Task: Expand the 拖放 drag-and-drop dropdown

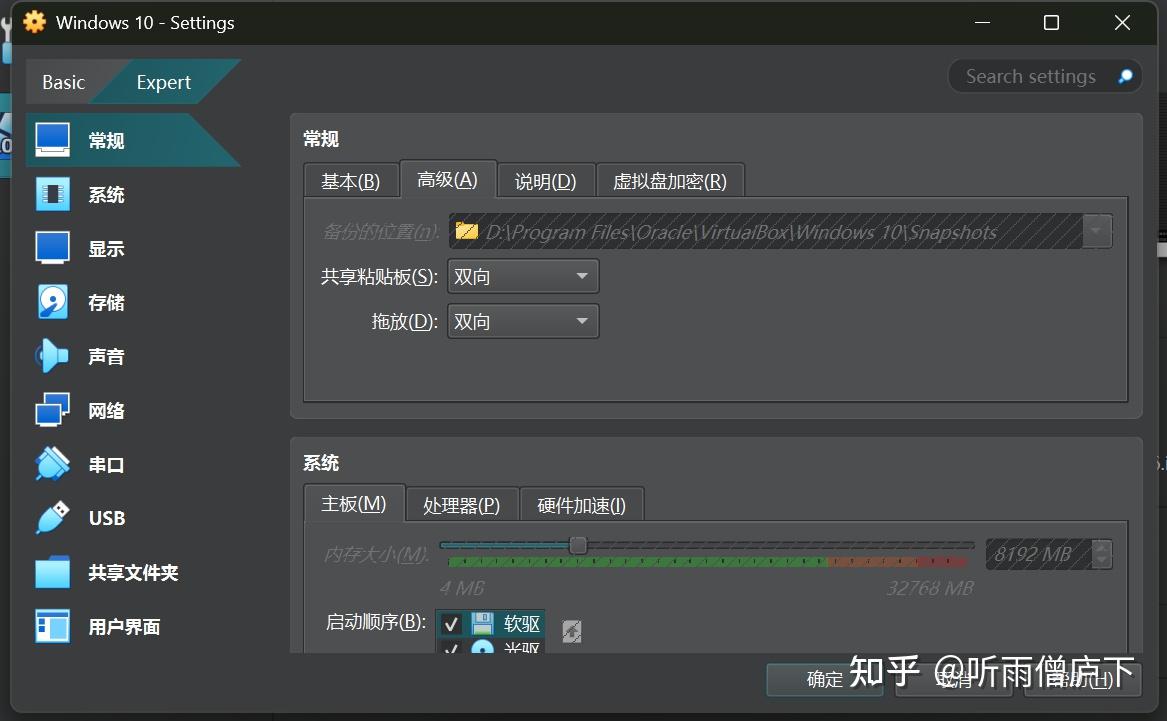Action: coord(523,321)
